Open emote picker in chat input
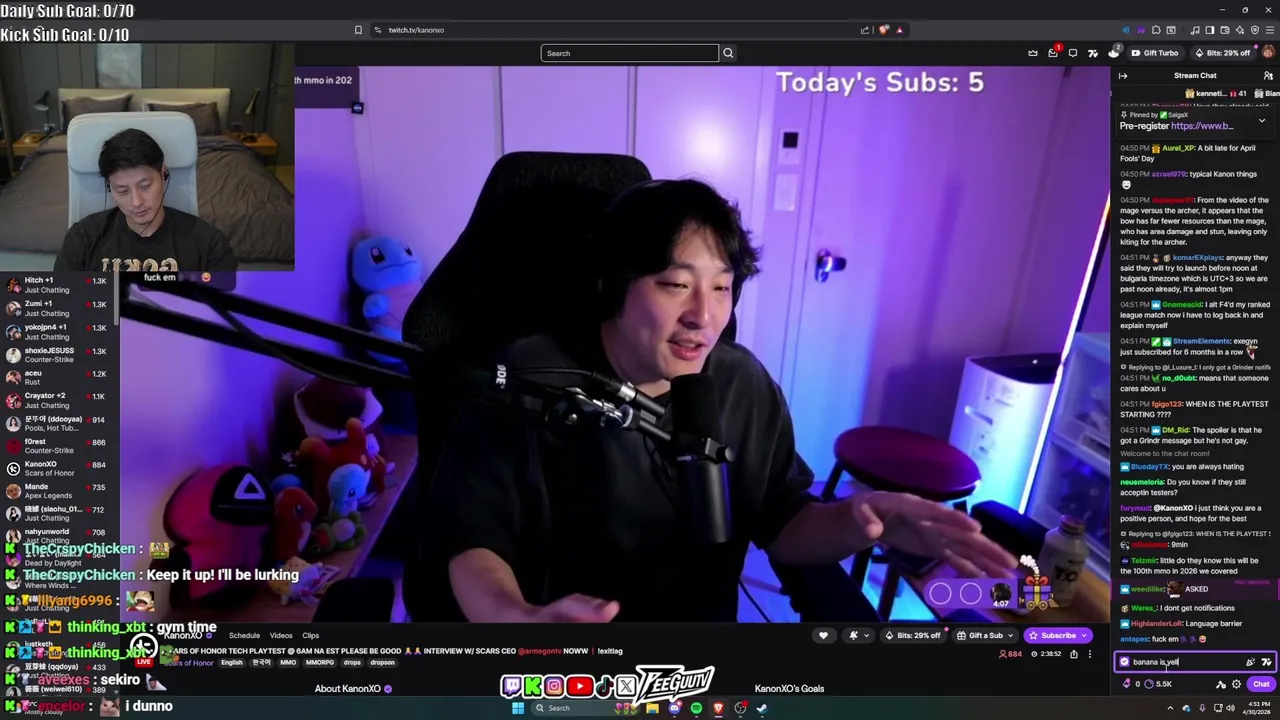 pyautogui.click(x=1250, y=662)
